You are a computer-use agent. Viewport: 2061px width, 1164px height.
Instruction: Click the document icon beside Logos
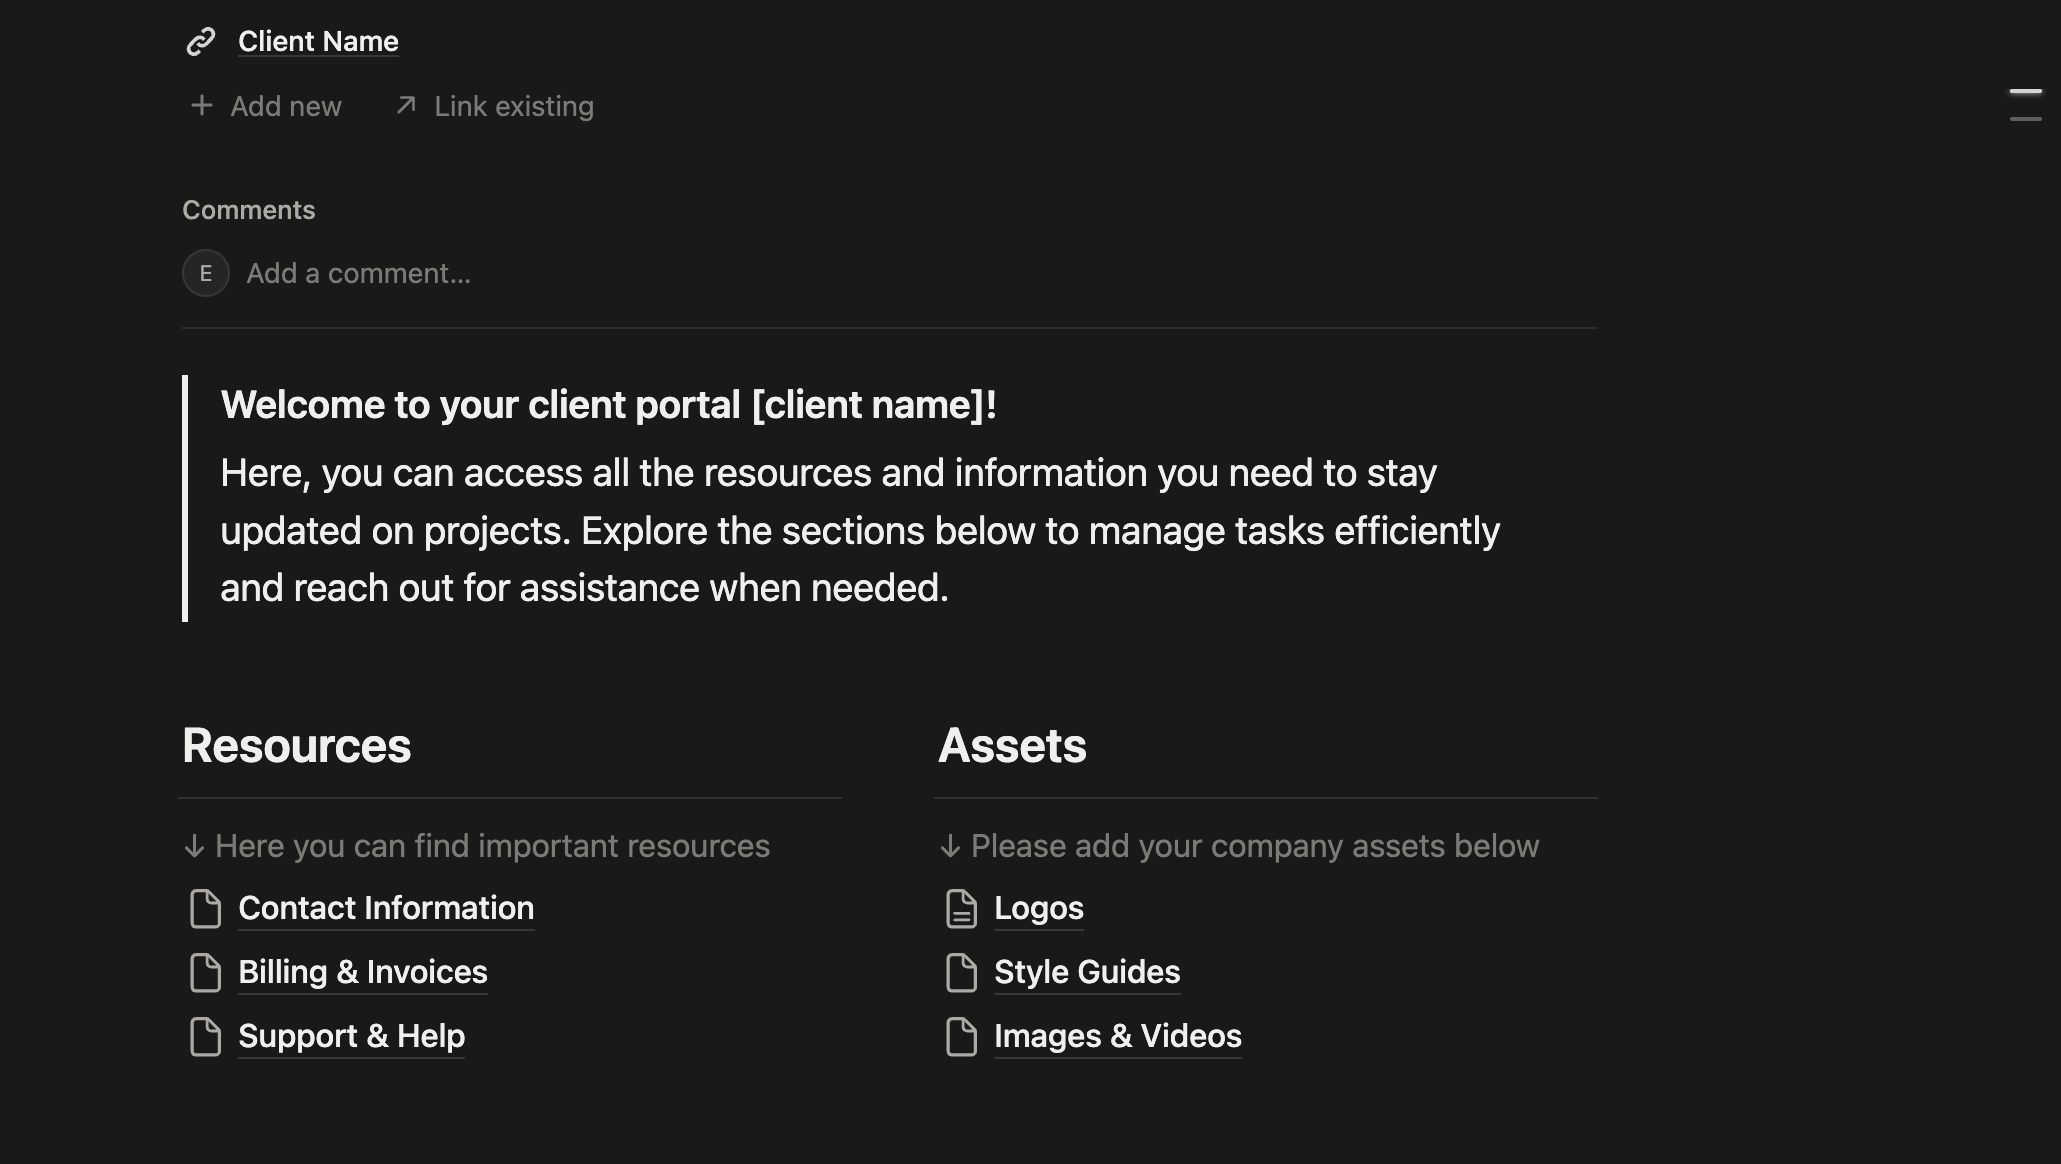coord(961,909)
